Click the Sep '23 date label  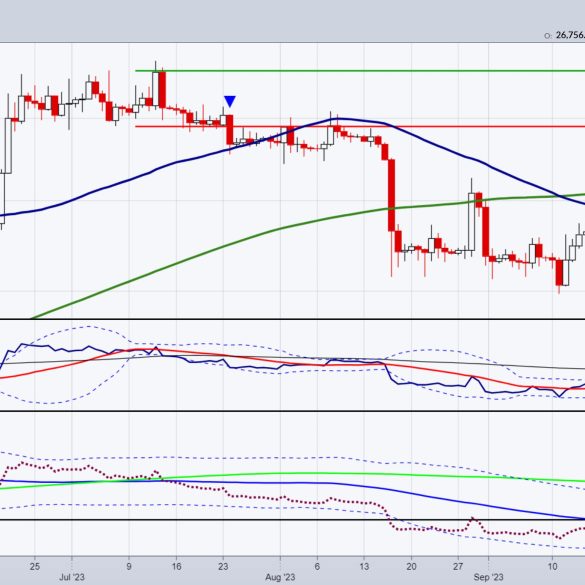pos(488,577)
